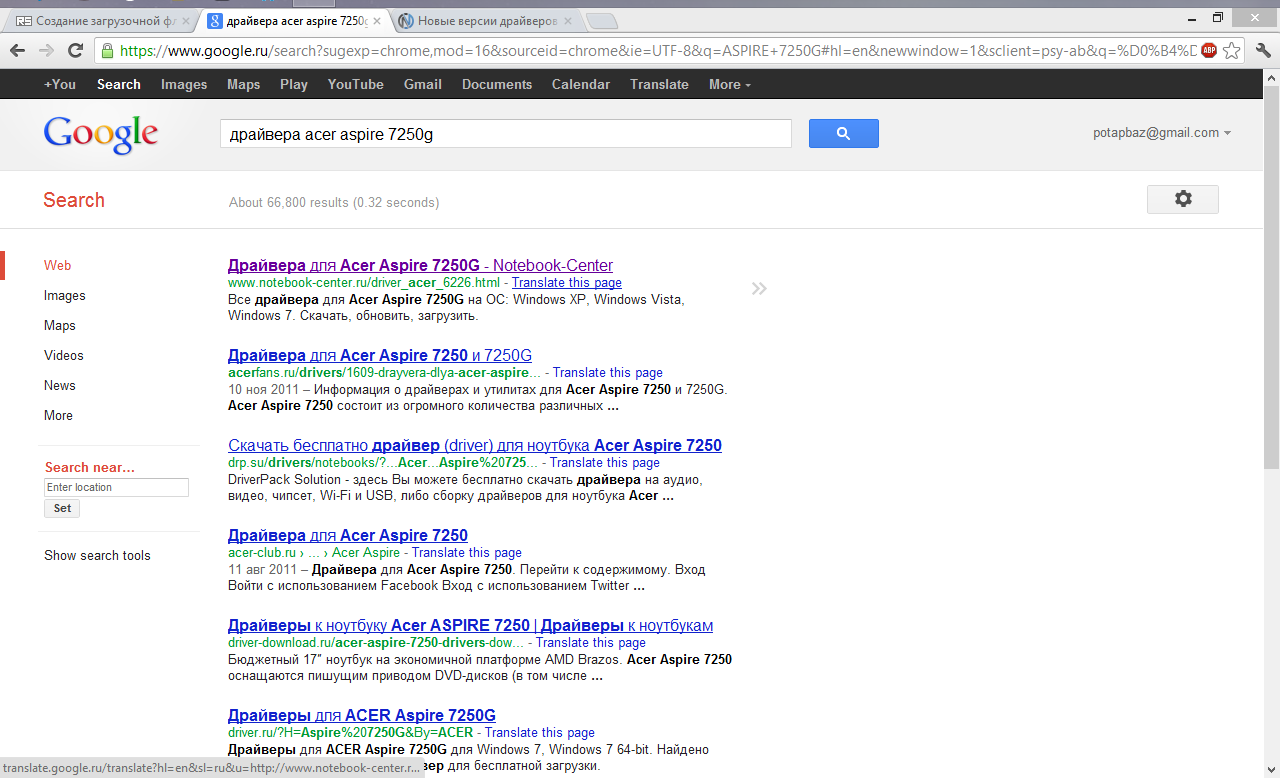This screenshot has width=1280, height=778.
Task: Click 'Acer Aspire' breadcrumb under acer-club.ru
Action: click(366, 553)
